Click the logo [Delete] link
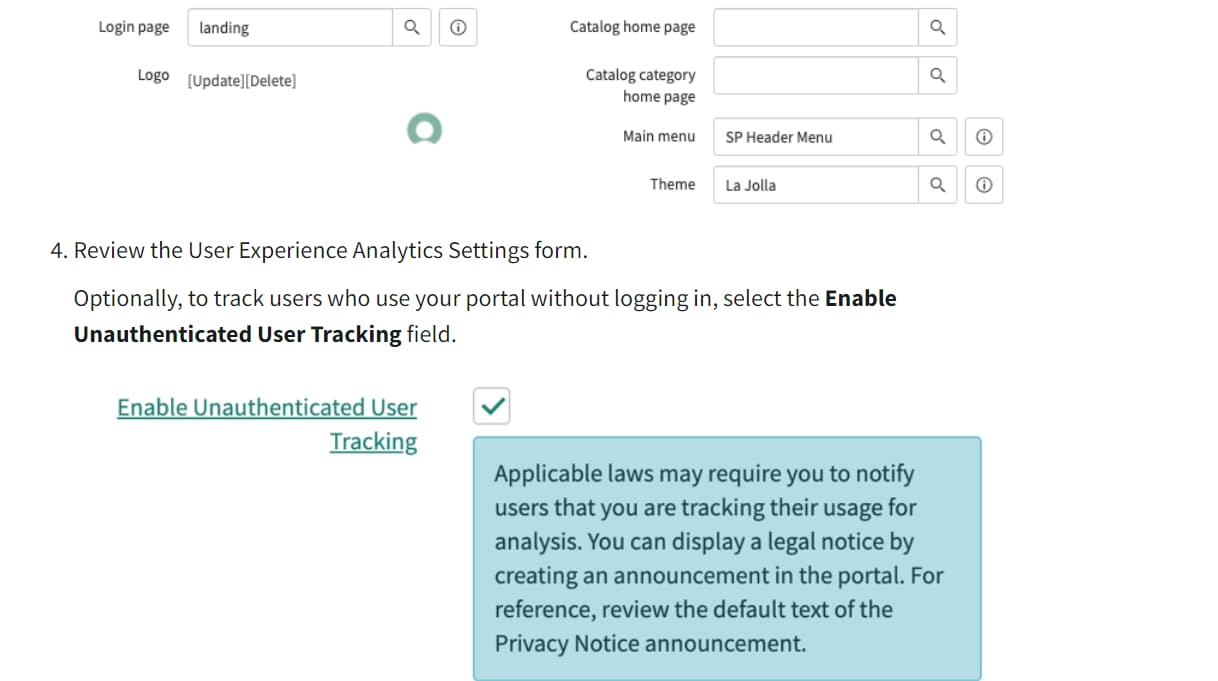1218x681 pixels. 270,81
